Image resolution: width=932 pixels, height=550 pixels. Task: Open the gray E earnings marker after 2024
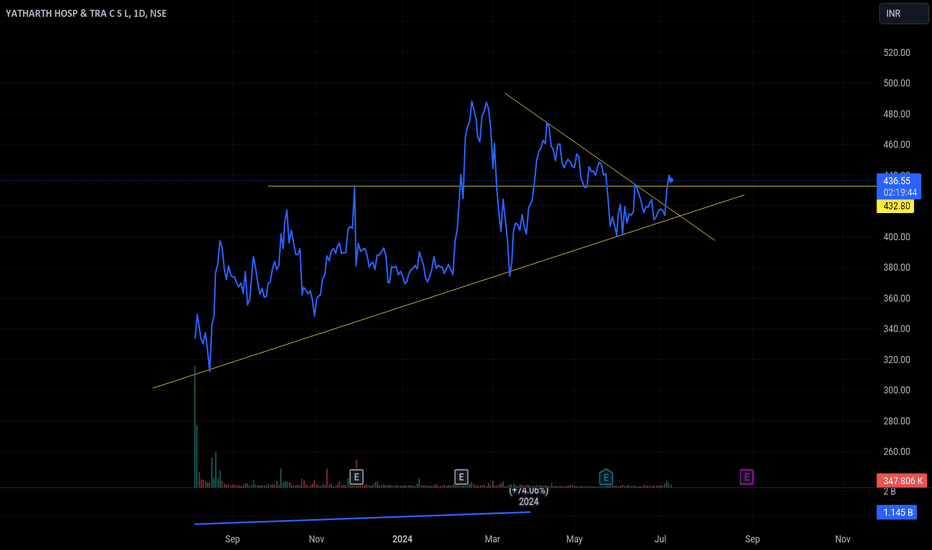(461, 476)
